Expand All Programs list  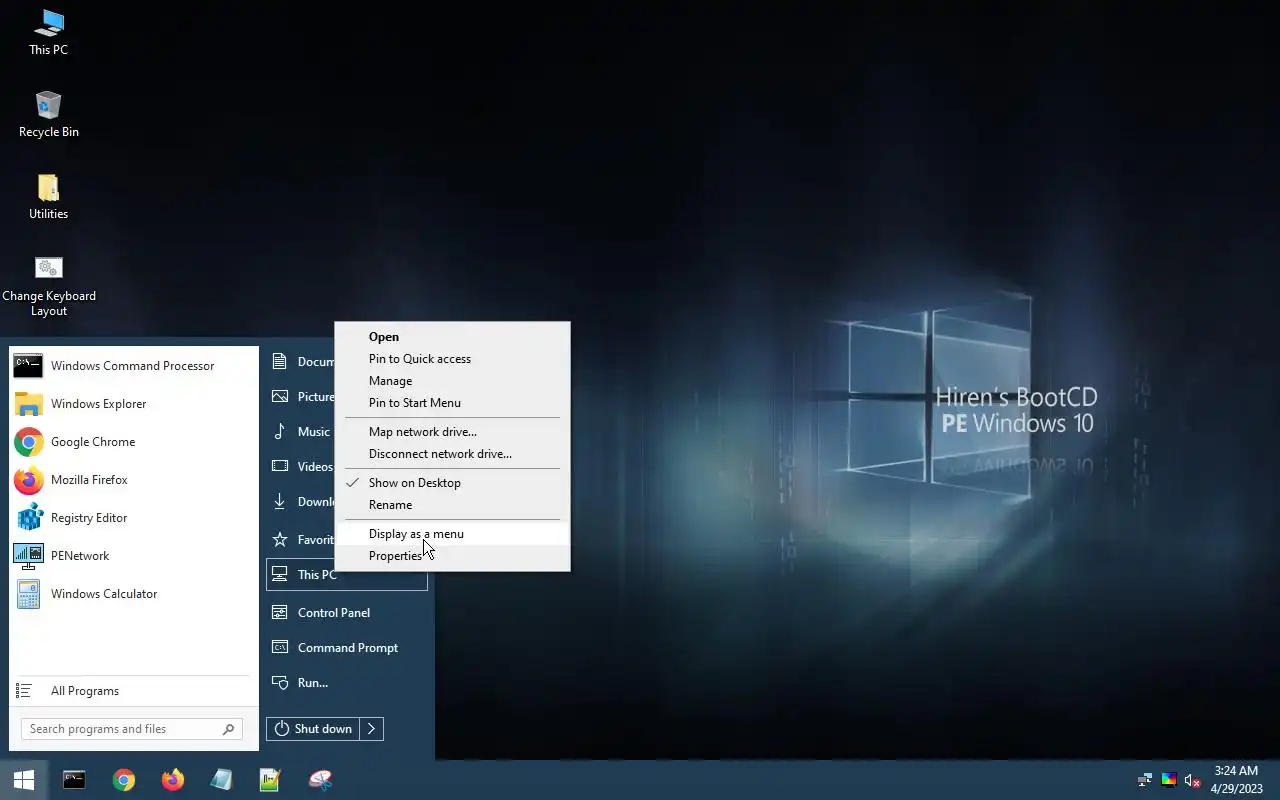(133, 691)
